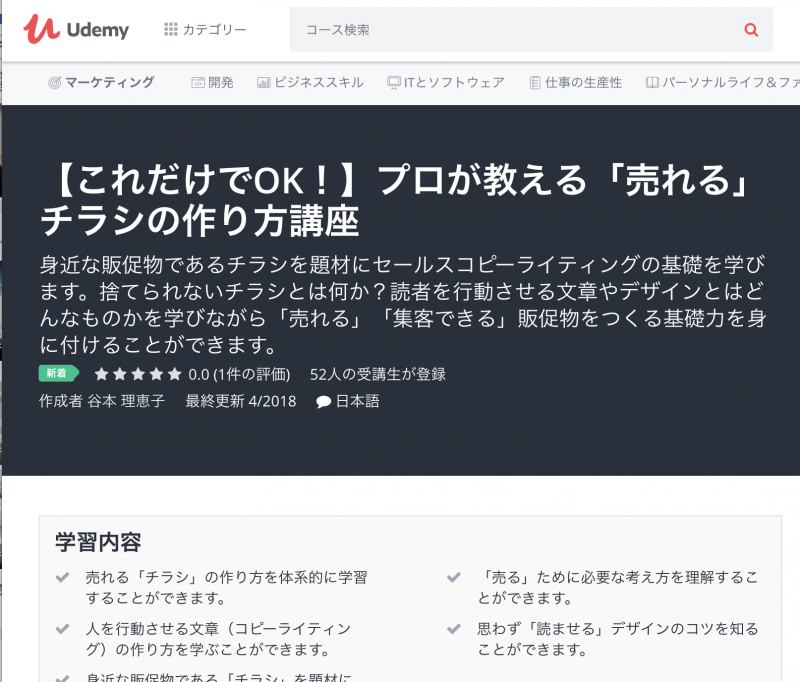Click the green 新着 badge
The image size is (800, 682).
pyautogui.click(x=60, y=374)
